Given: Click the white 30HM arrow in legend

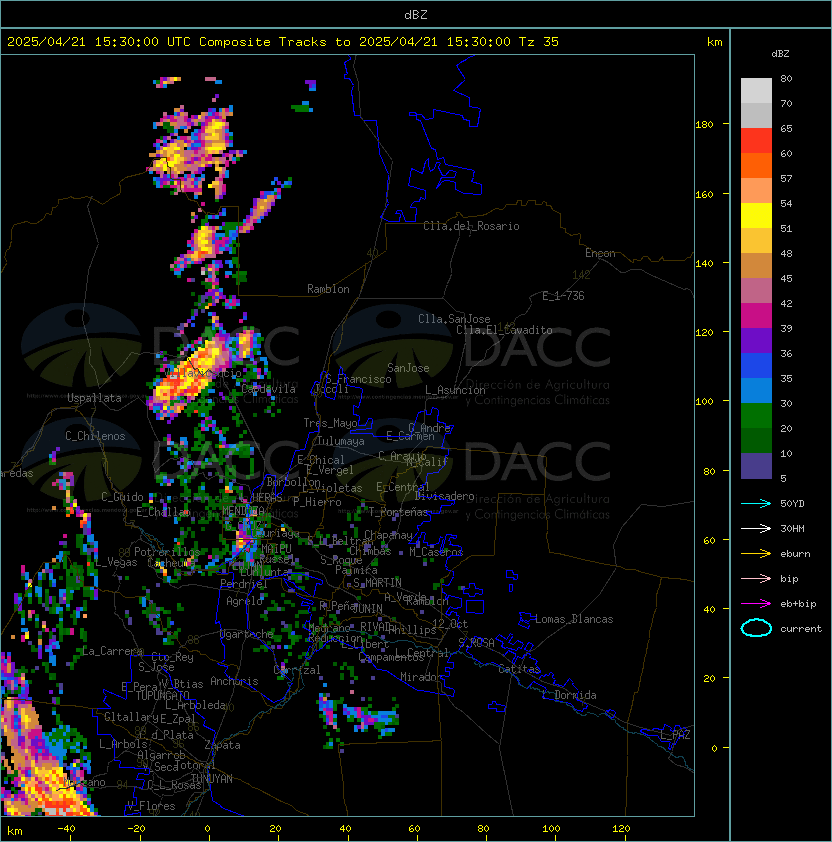Looking at the screenshot, I should coord(756,528).
